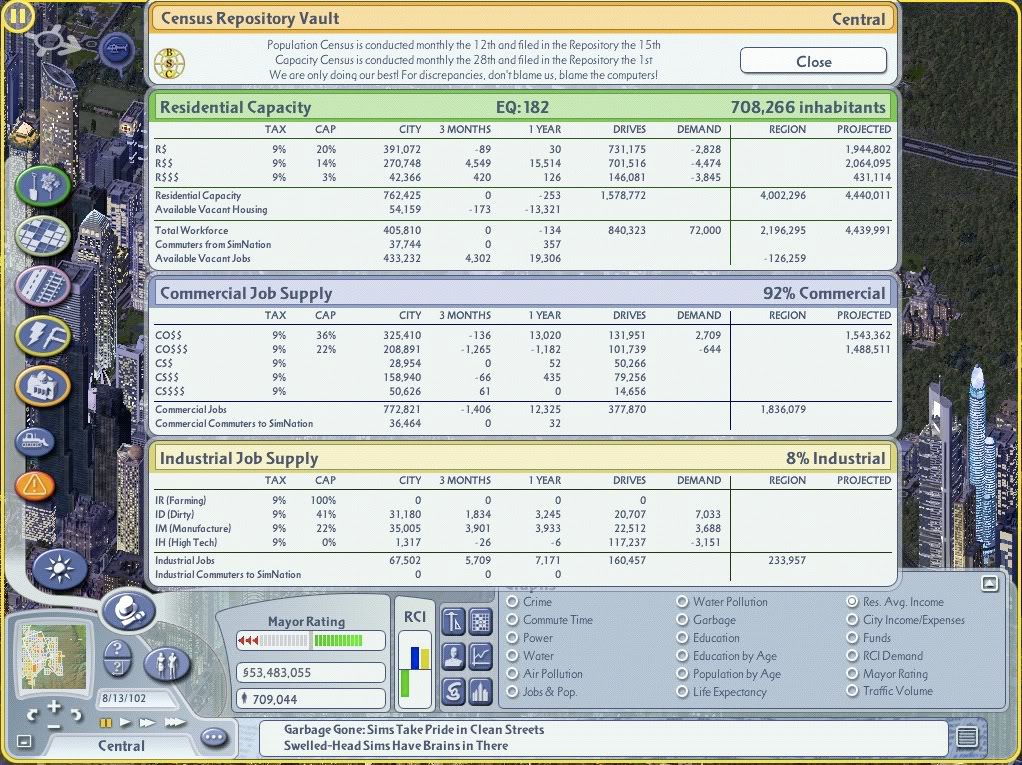
Task: Open the My Sim mode icon
Action: click(166, 664)
